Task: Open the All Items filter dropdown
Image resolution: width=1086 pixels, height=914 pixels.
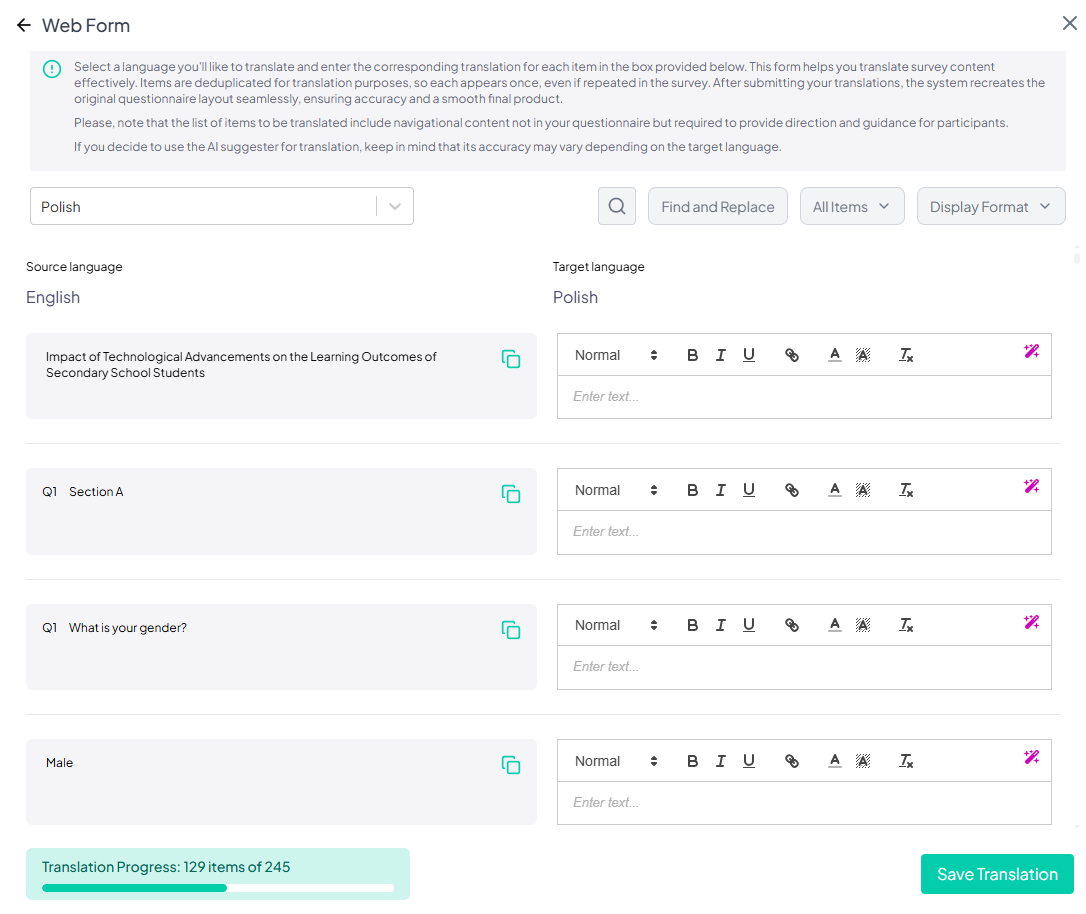Action: 852,206
